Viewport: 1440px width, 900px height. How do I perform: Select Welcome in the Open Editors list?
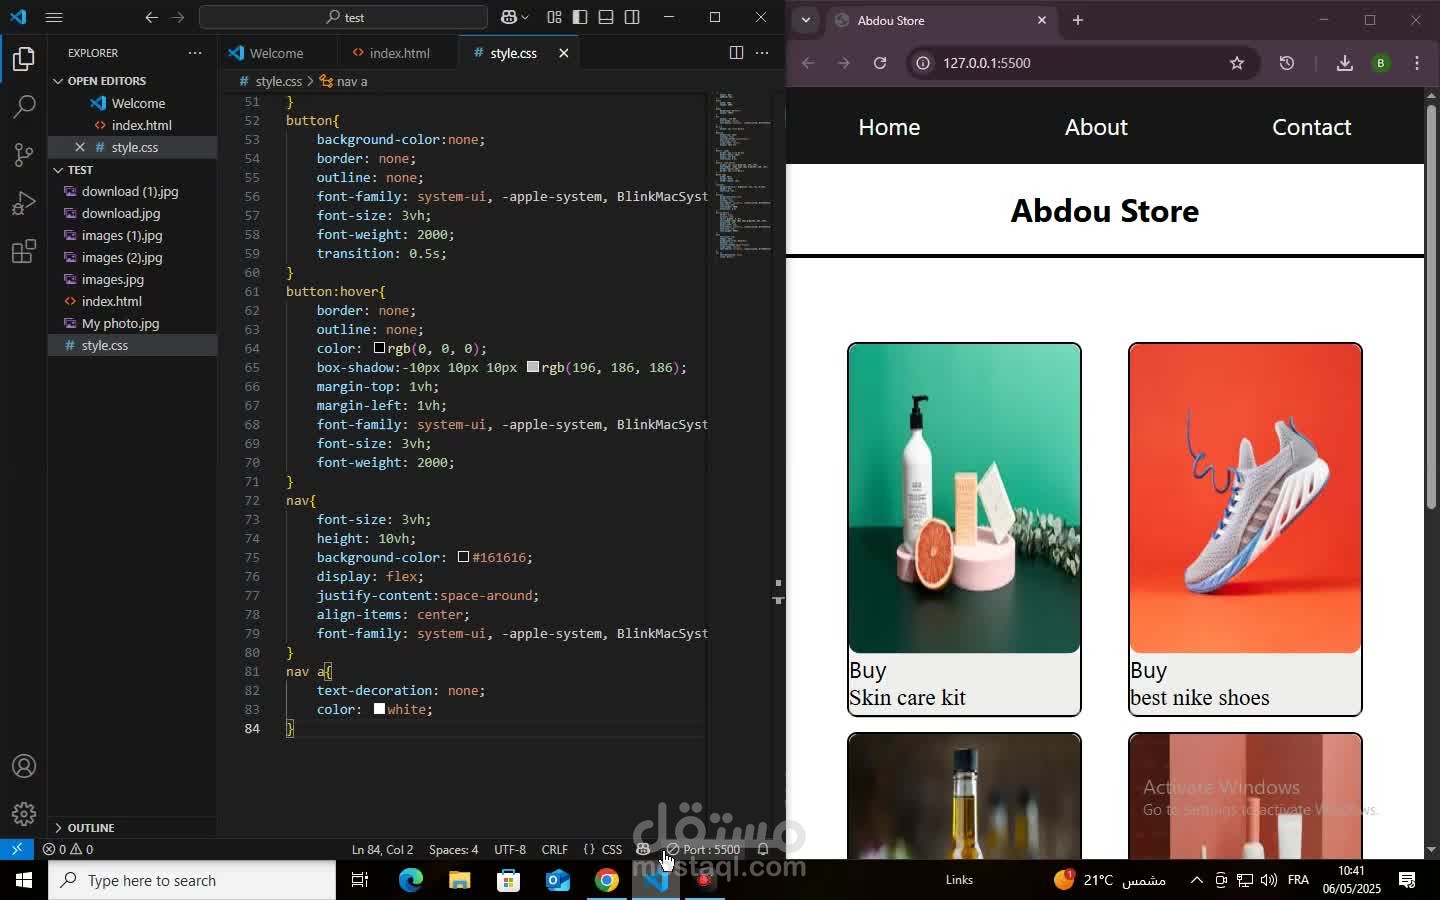pyautogui.click(x=138, y=103)
